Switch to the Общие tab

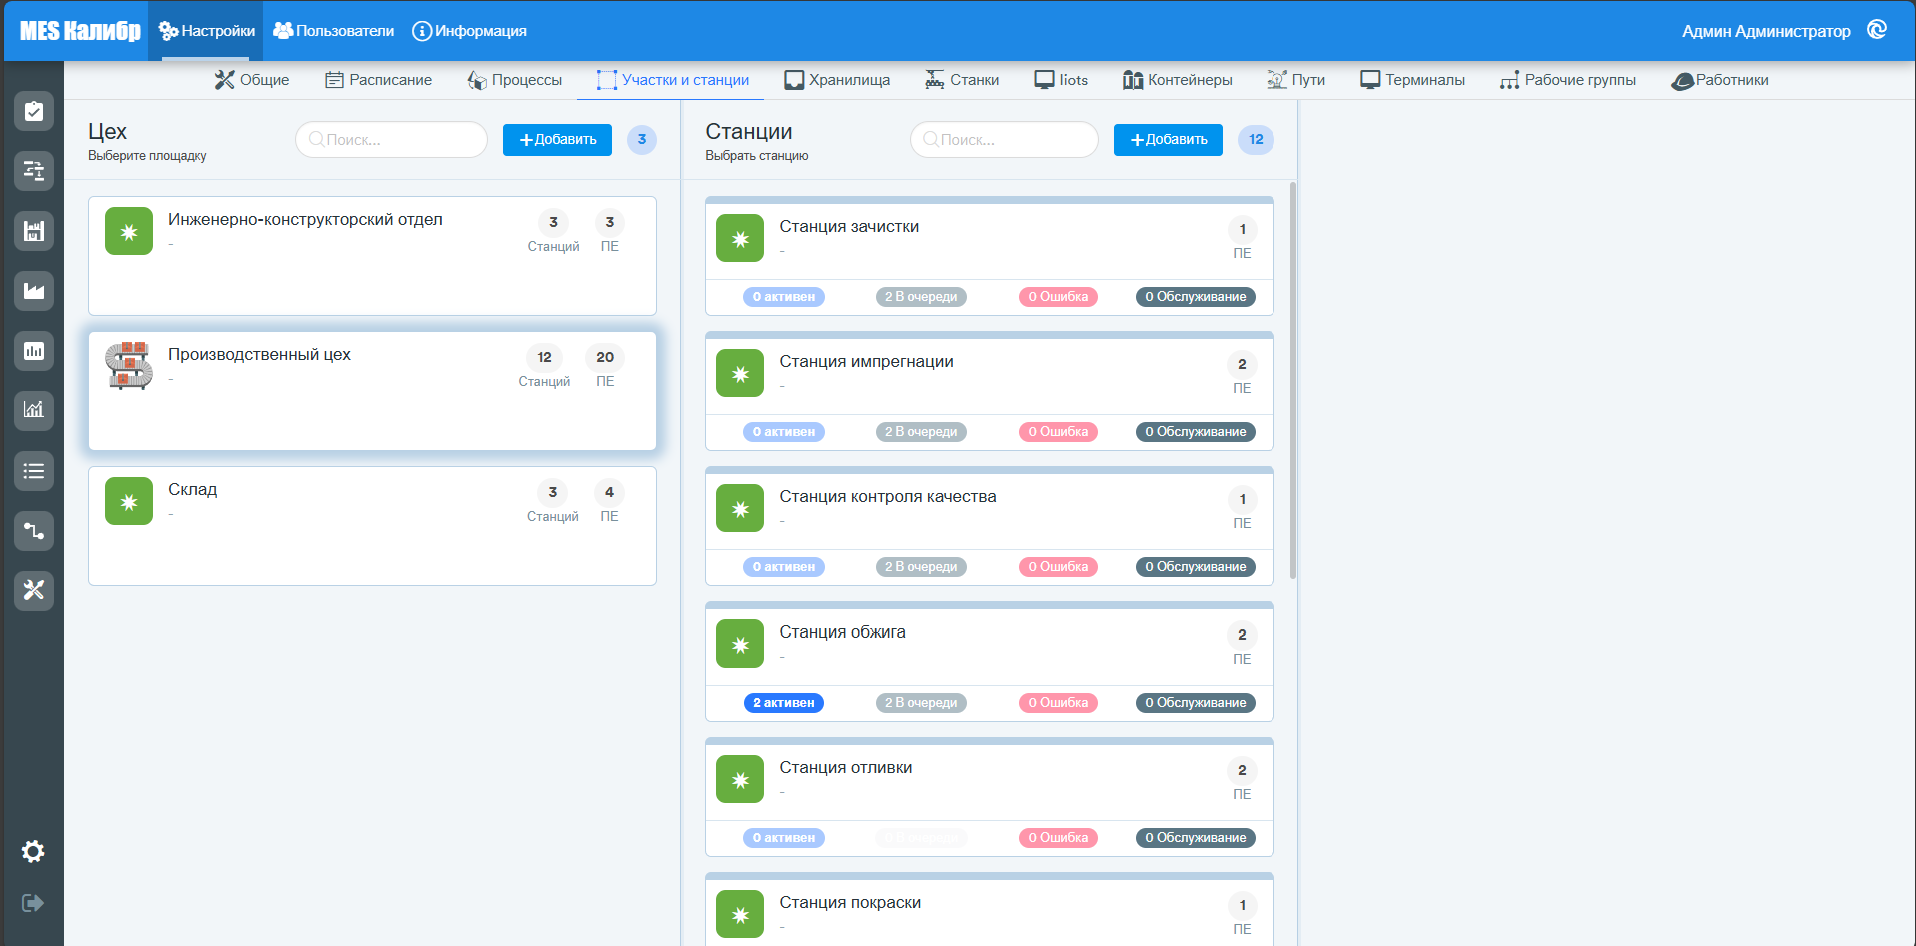252,80
